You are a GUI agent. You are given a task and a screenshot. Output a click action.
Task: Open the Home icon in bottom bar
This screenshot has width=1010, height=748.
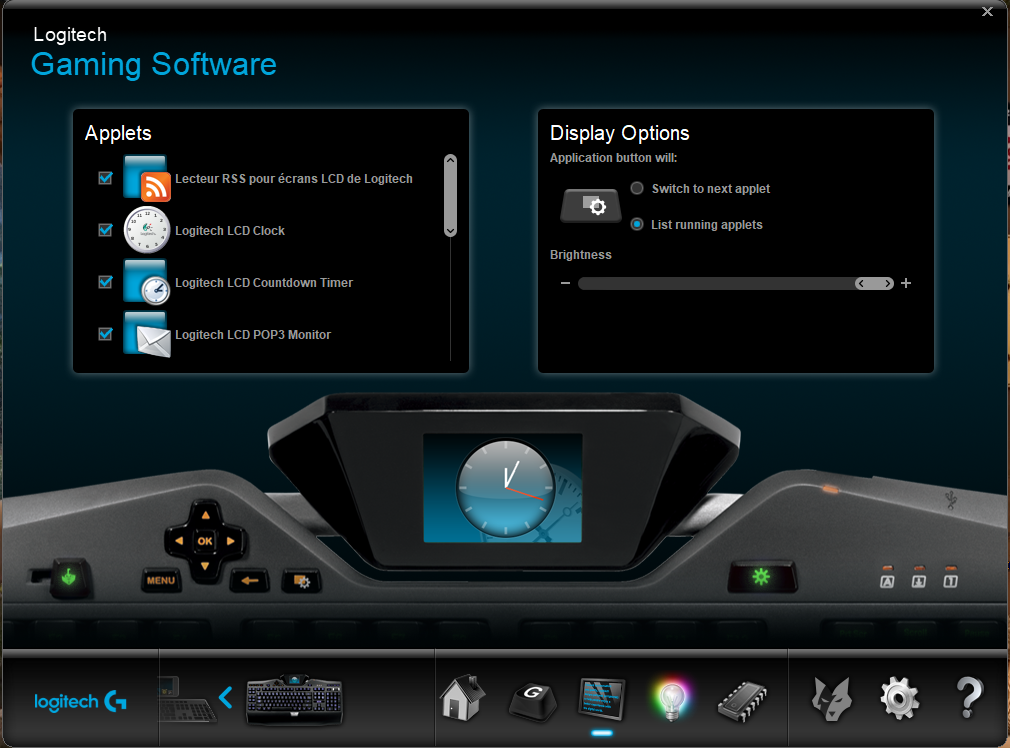[x=462, y=698]
